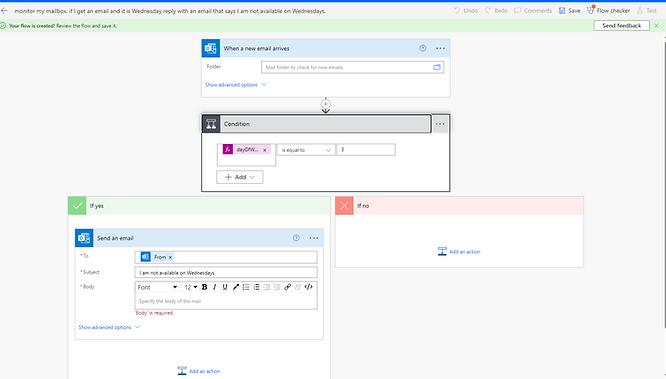Increase the body text indent
Screen dimensions: 666x379
(277, 287)
